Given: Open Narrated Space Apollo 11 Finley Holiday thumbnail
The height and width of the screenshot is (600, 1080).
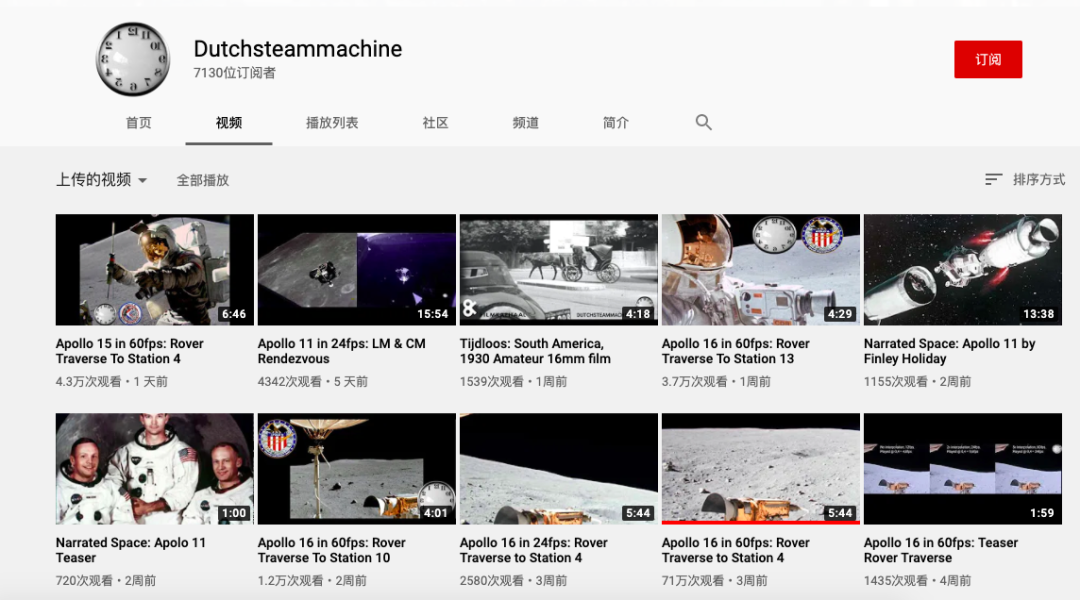Looking at the screenshot, I should coord(963,269).
